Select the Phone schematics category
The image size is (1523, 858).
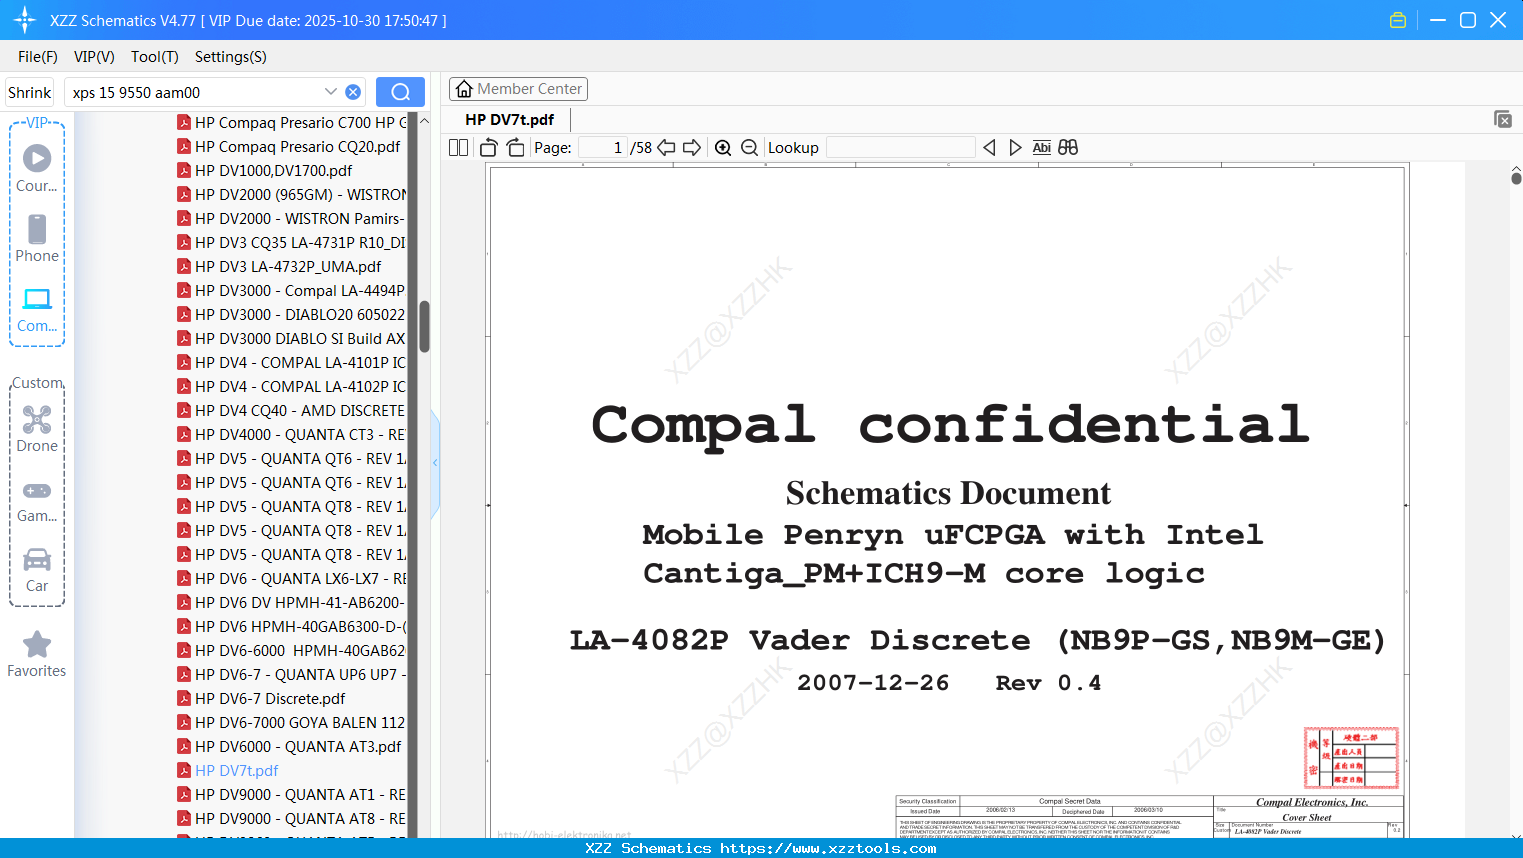[x=37, y=239]
